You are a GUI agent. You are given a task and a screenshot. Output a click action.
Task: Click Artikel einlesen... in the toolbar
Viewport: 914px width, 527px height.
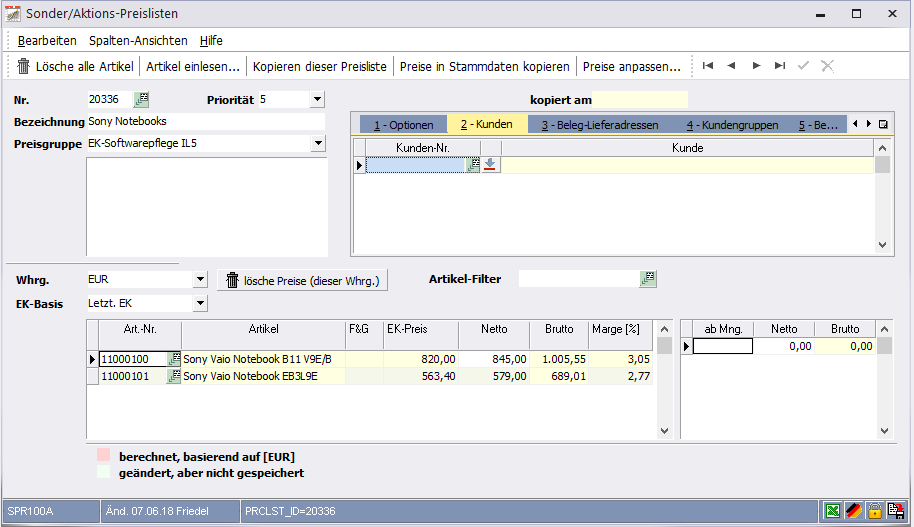click(x=193, y=66)
